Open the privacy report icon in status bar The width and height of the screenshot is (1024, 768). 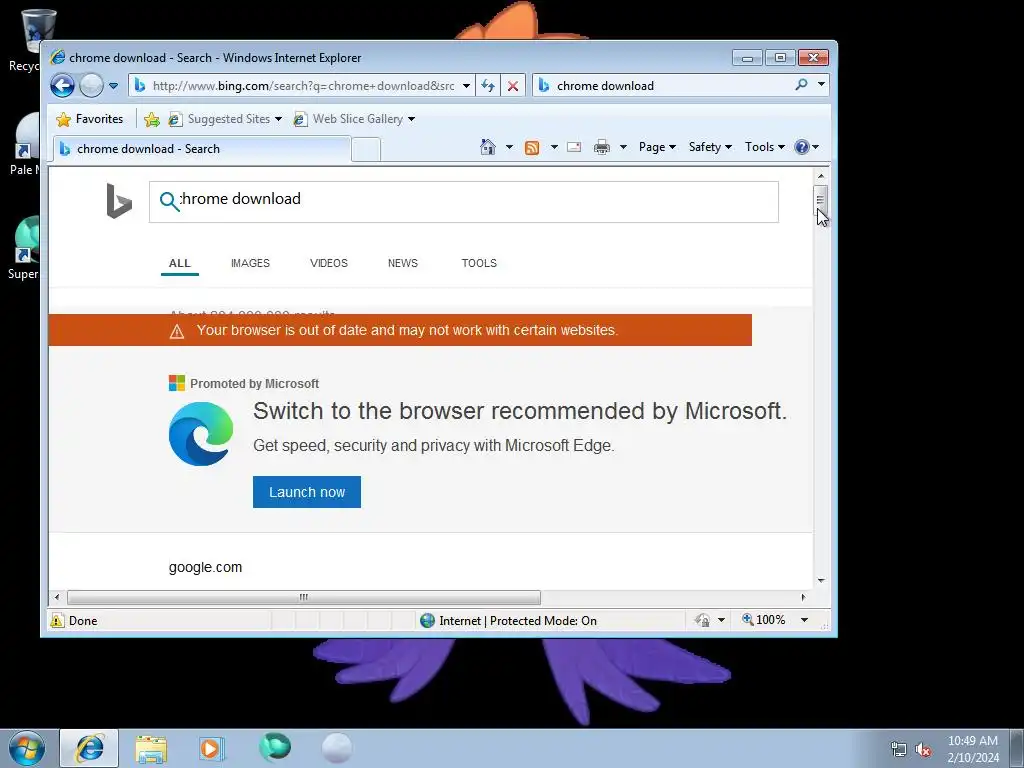click(703, 620)
